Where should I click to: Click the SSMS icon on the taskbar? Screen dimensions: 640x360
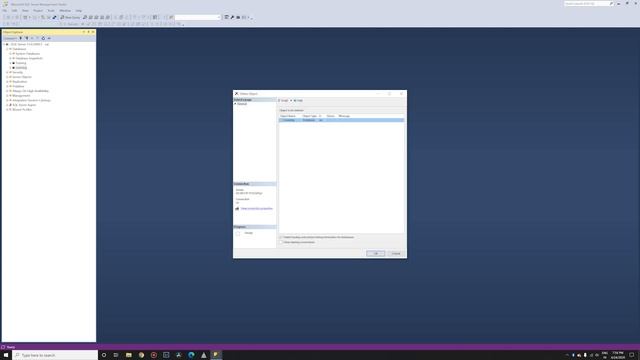pyautogui.click(x=216, y=355)
